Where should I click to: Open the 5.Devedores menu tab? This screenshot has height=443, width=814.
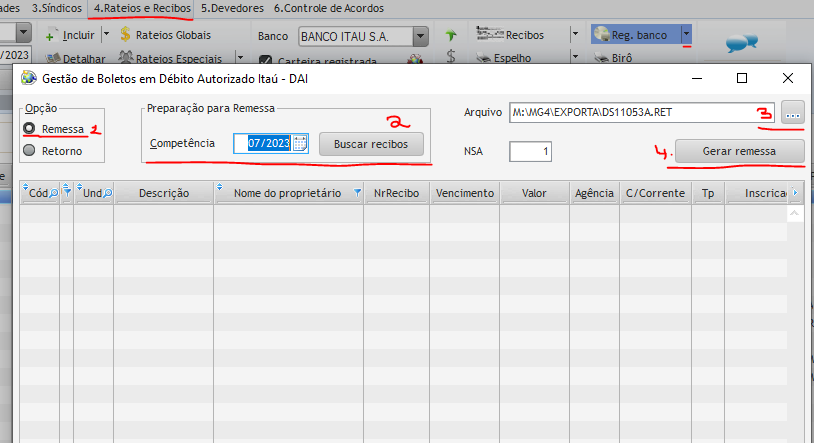click(x=233, y=8)
